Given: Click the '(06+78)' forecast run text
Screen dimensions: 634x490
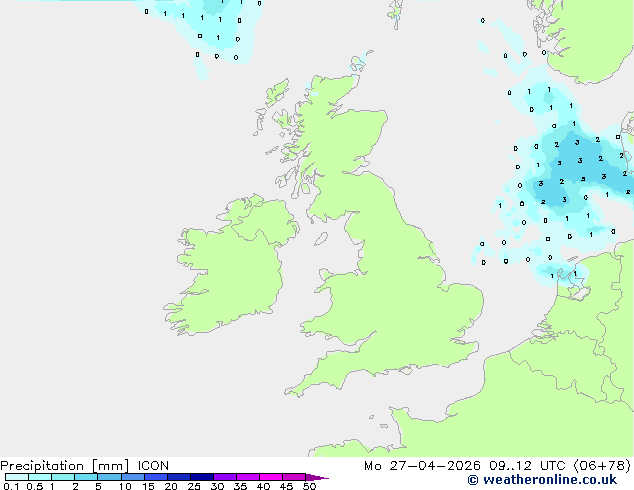Looking at the screenshot, I should pos(602,466).
